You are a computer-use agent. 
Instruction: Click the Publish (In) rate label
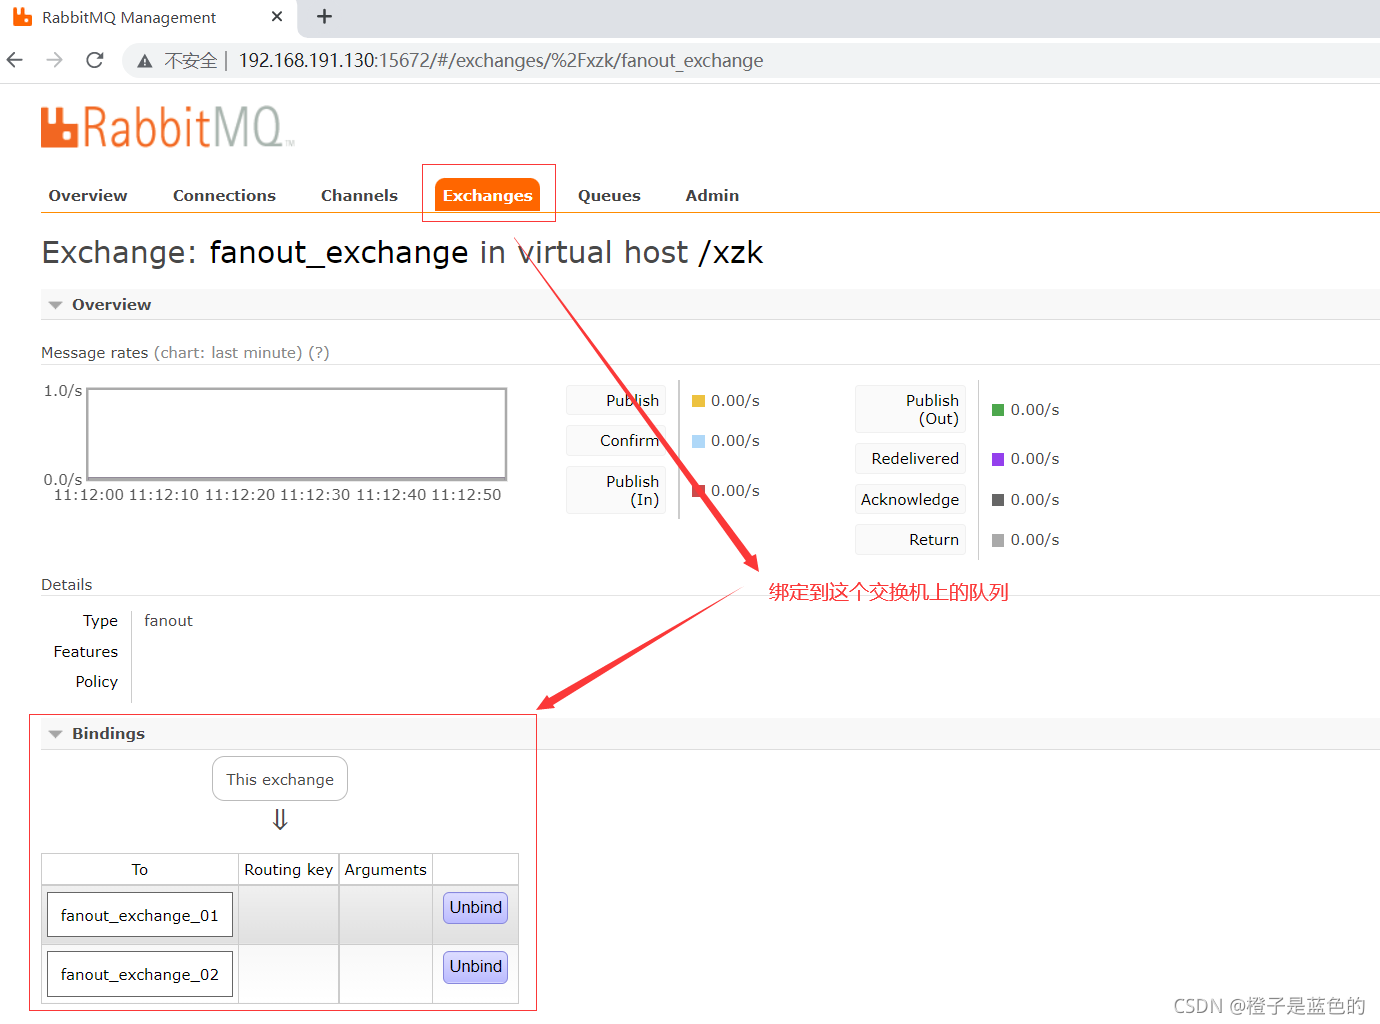point(616,490)
